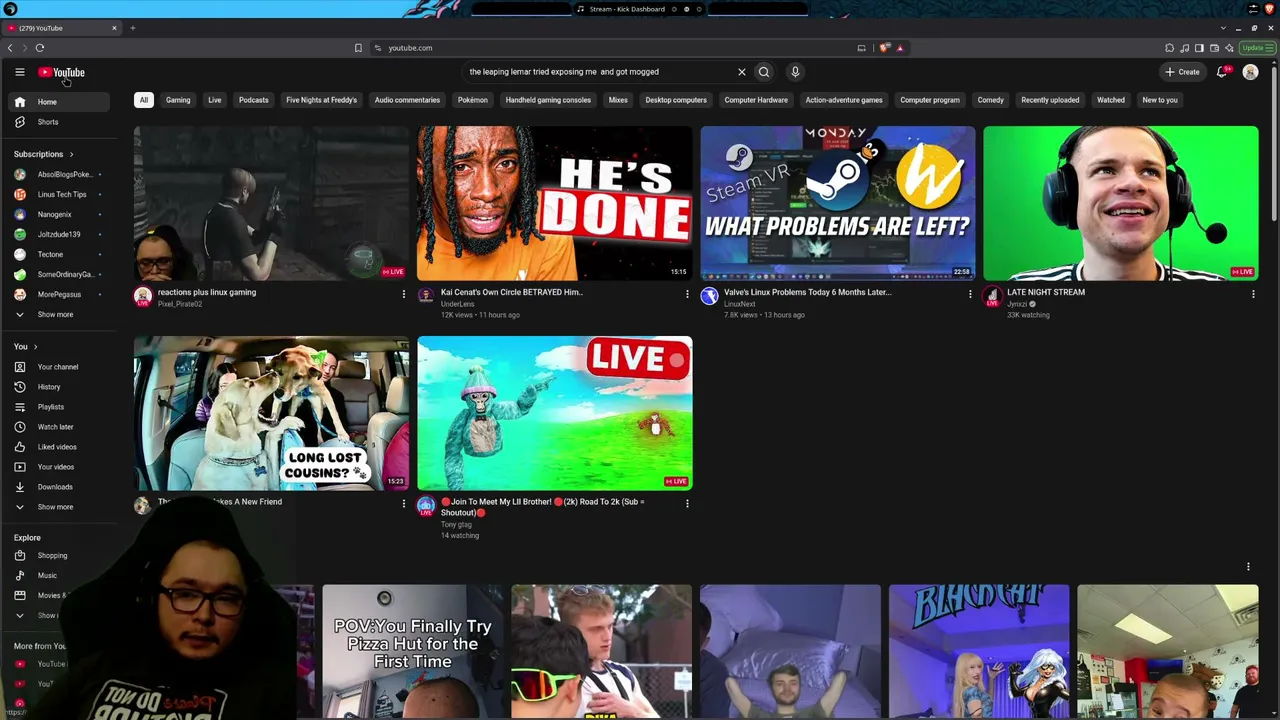Open the Joltzdude139 subscription
The height and width of the screenshot is (720, 1280).
58,234
